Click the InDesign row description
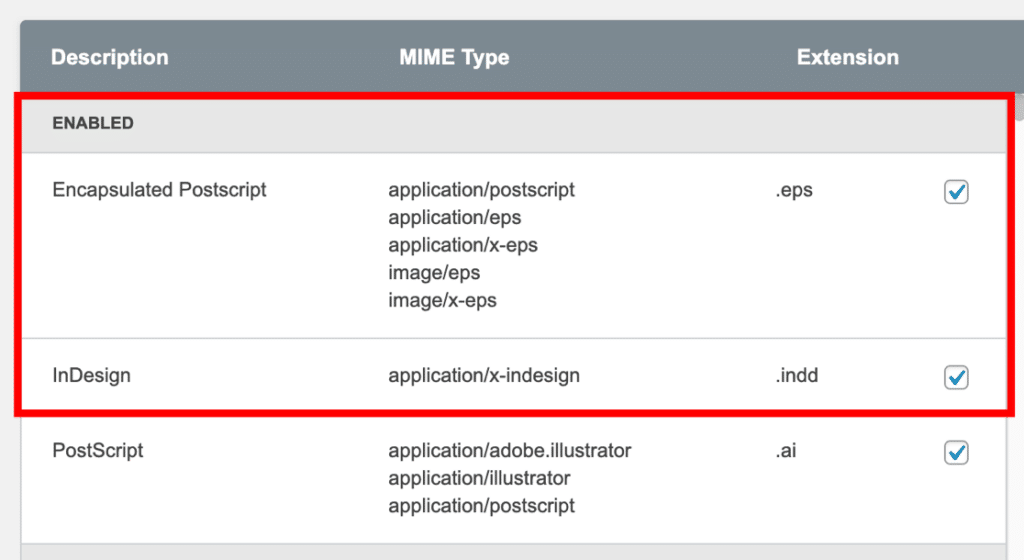This screenshot has width=1024, height=560. 91,376
